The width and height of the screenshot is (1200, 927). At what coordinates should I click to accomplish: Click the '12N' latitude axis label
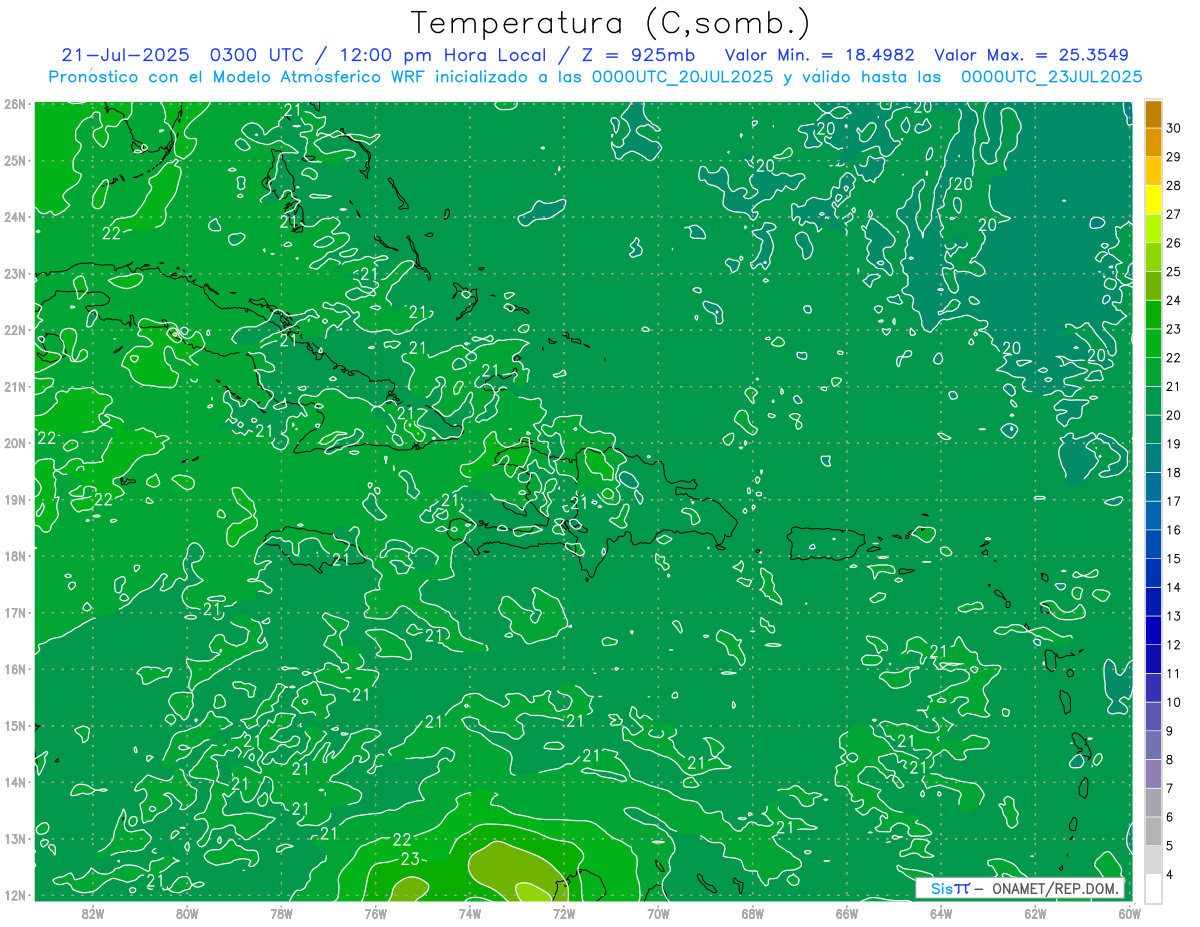[x=14, y=895]
